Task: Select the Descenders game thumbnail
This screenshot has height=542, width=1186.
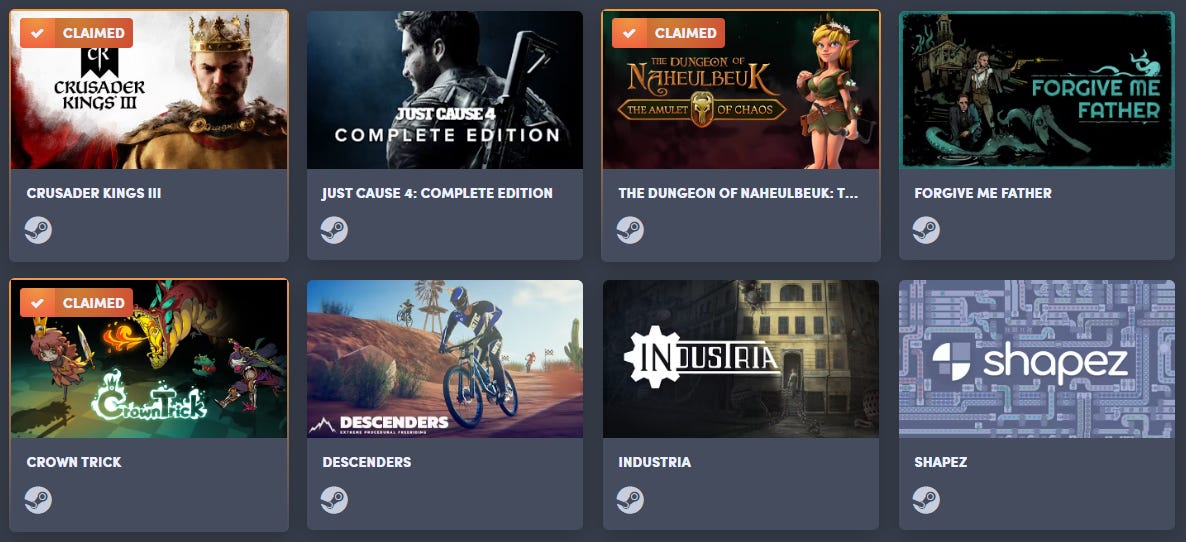Action: tap(445, 359)
